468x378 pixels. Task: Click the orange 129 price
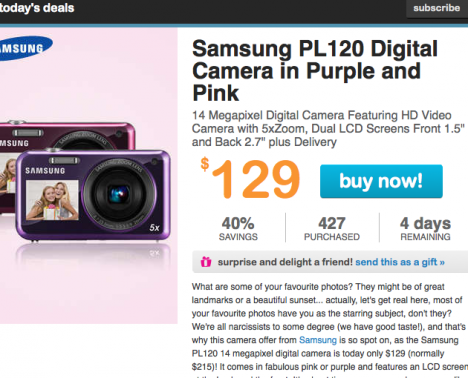point(256,179)
